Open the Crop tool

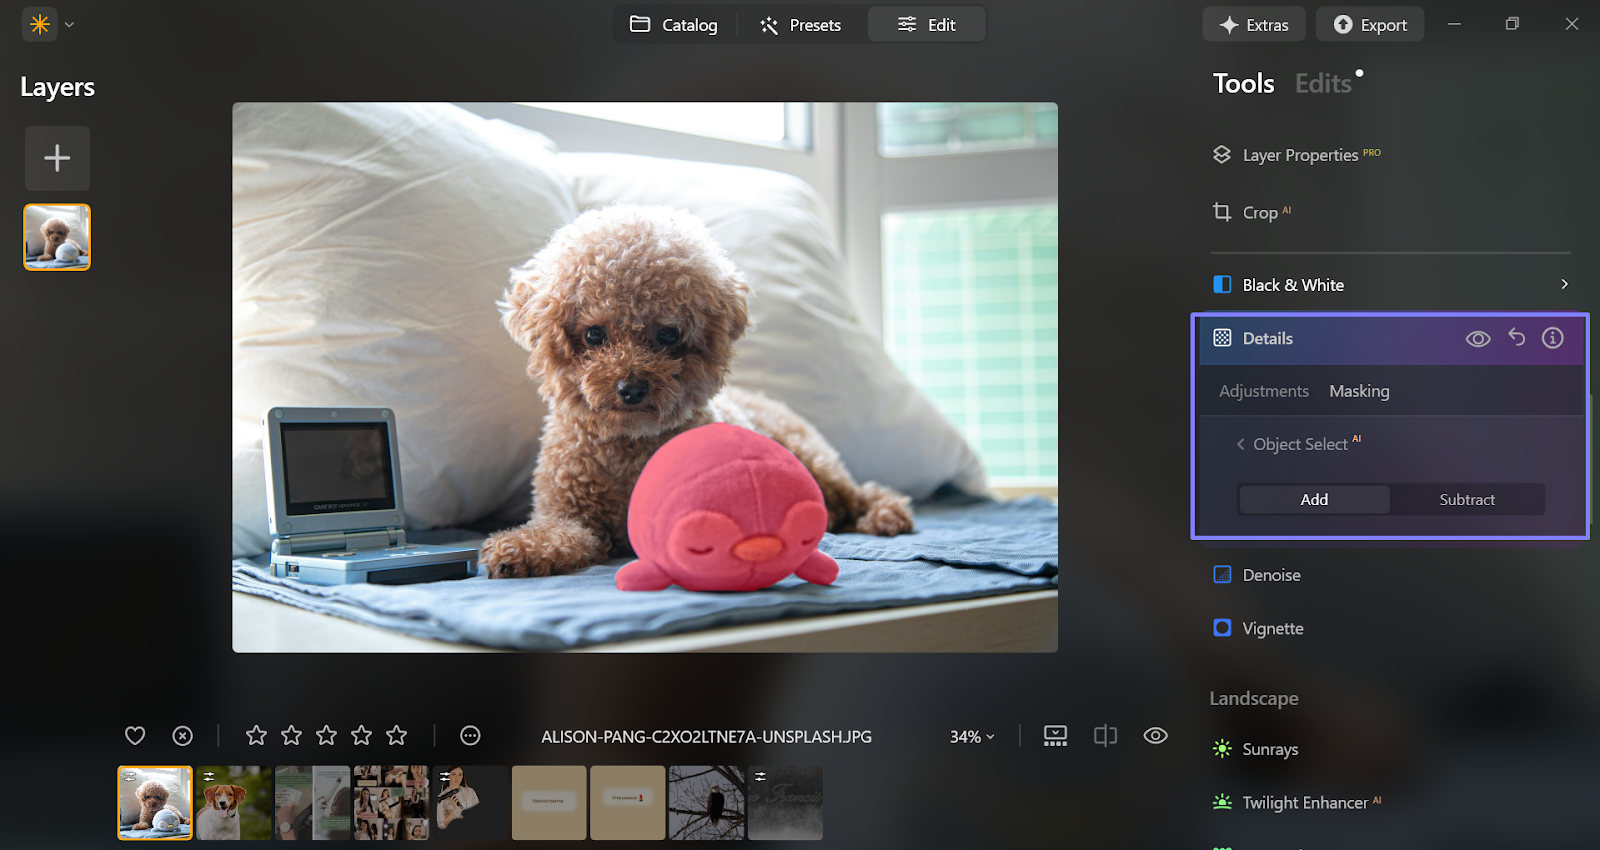click(x=1259, y=212)
